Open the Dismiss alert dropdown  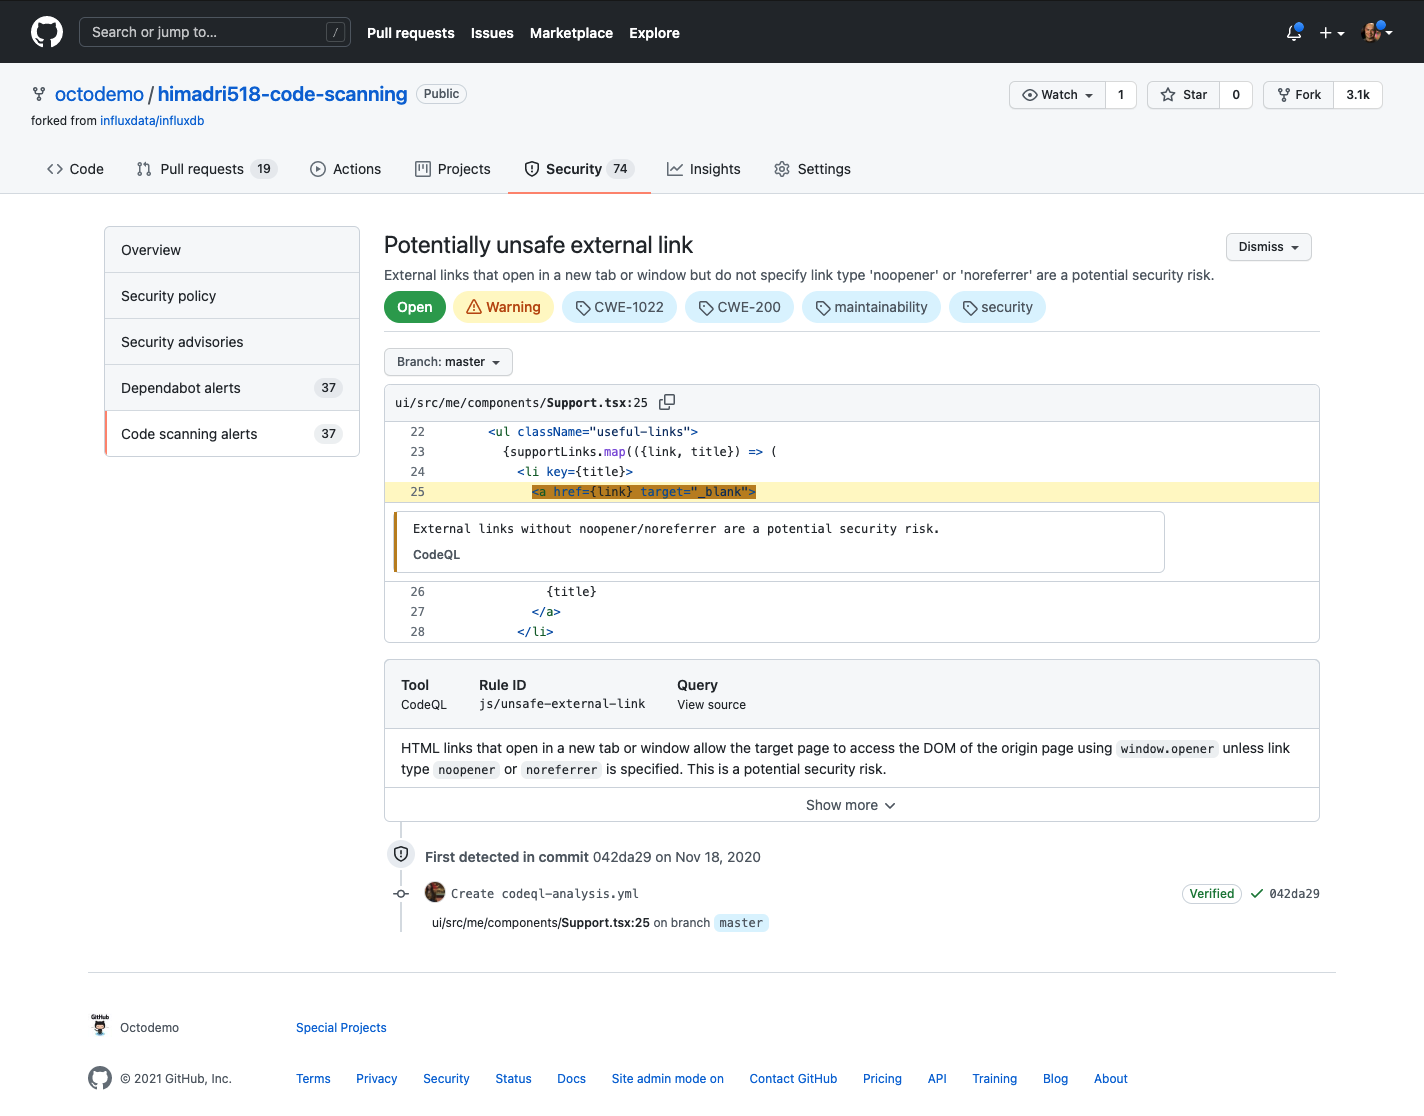click(1268, 247)
